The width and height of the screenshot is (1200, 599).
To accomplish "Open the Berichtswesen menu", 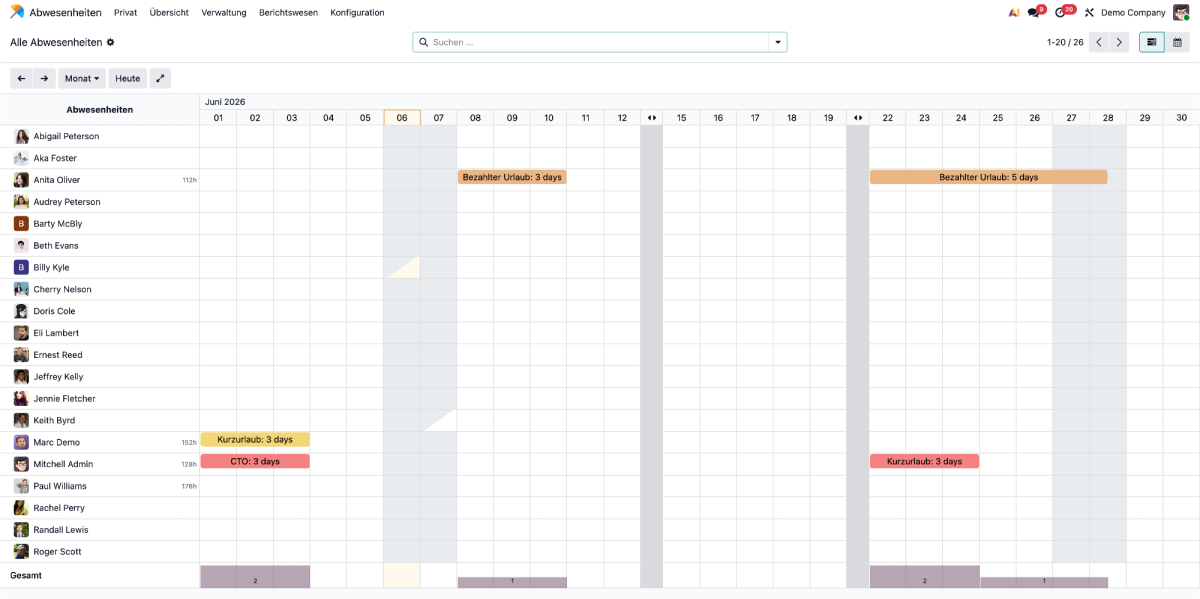I will pos(288,13).
